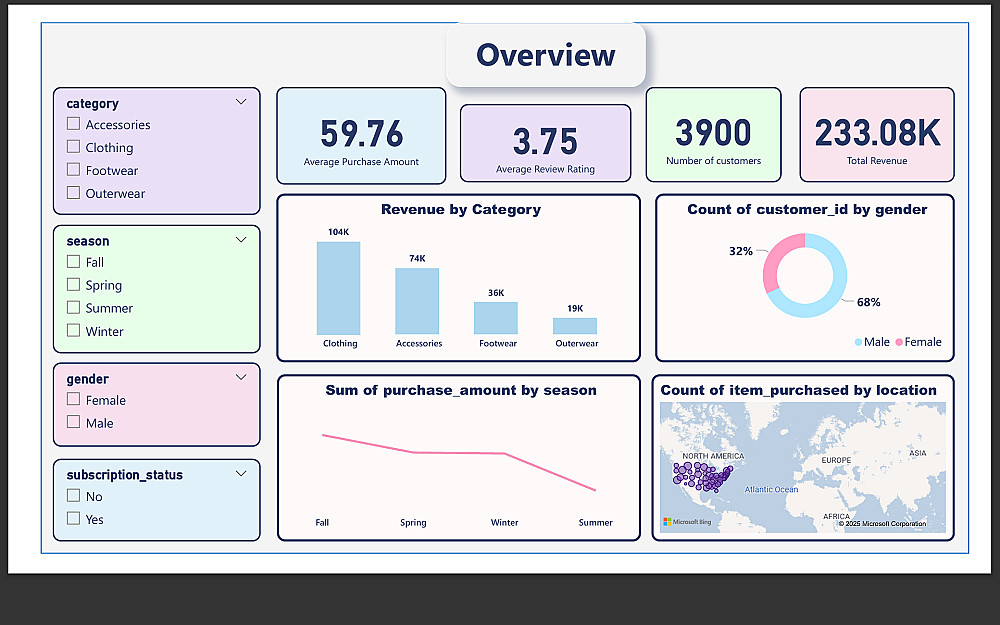Click the Total Revenue card
This screenshot has height=625, width=1000.
tap(877, 135)
